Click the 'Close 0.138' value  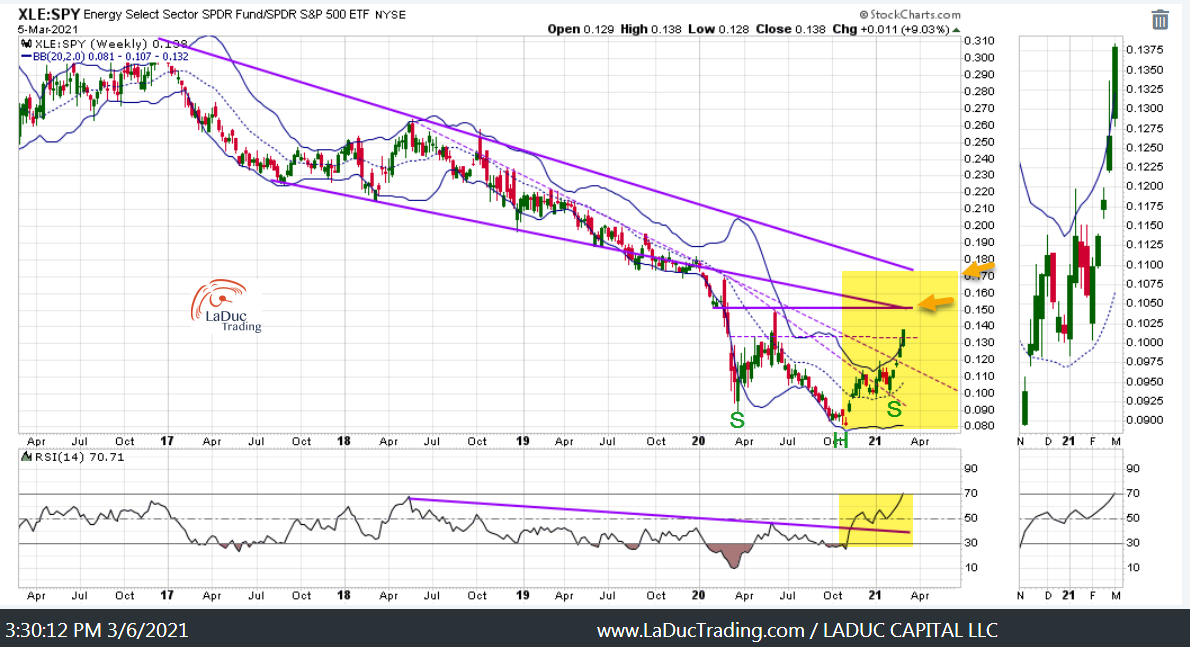(x=790, y=29)
